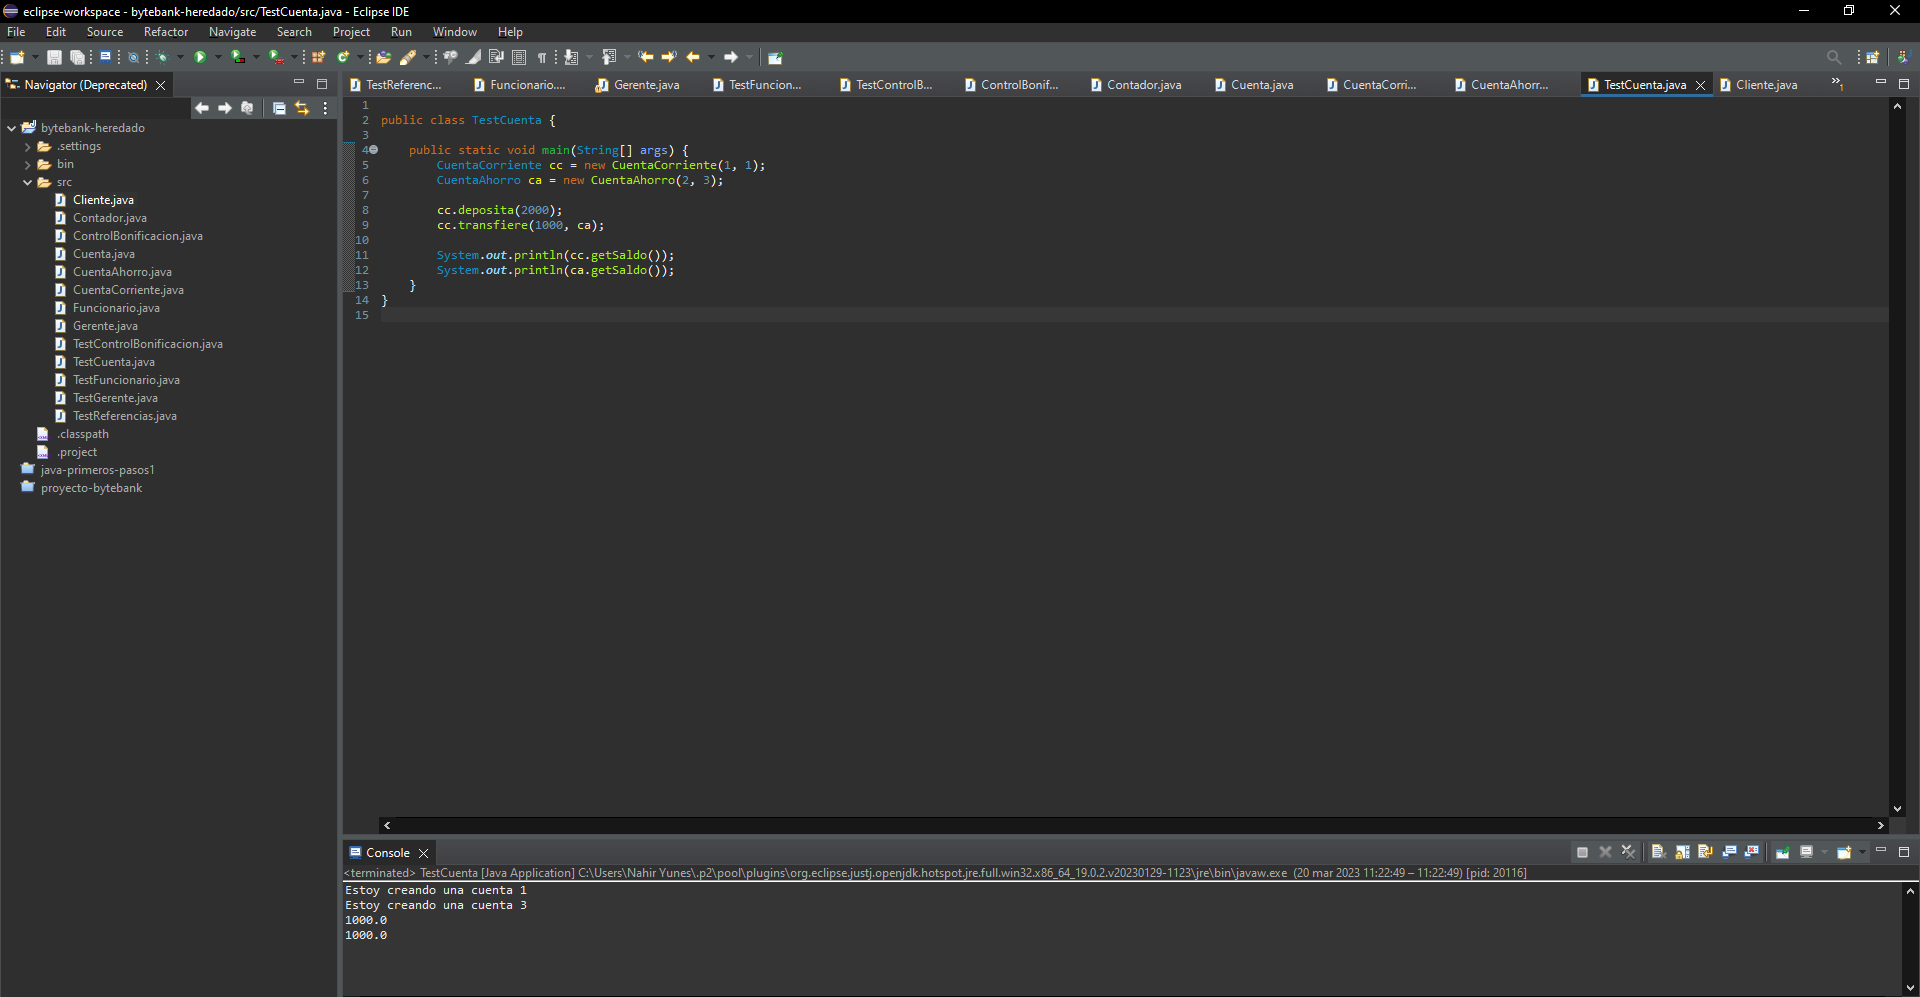The image size is (1920, 997).
Task: Show hidden editor tabs list chevron
Action: click(1837, 84)
